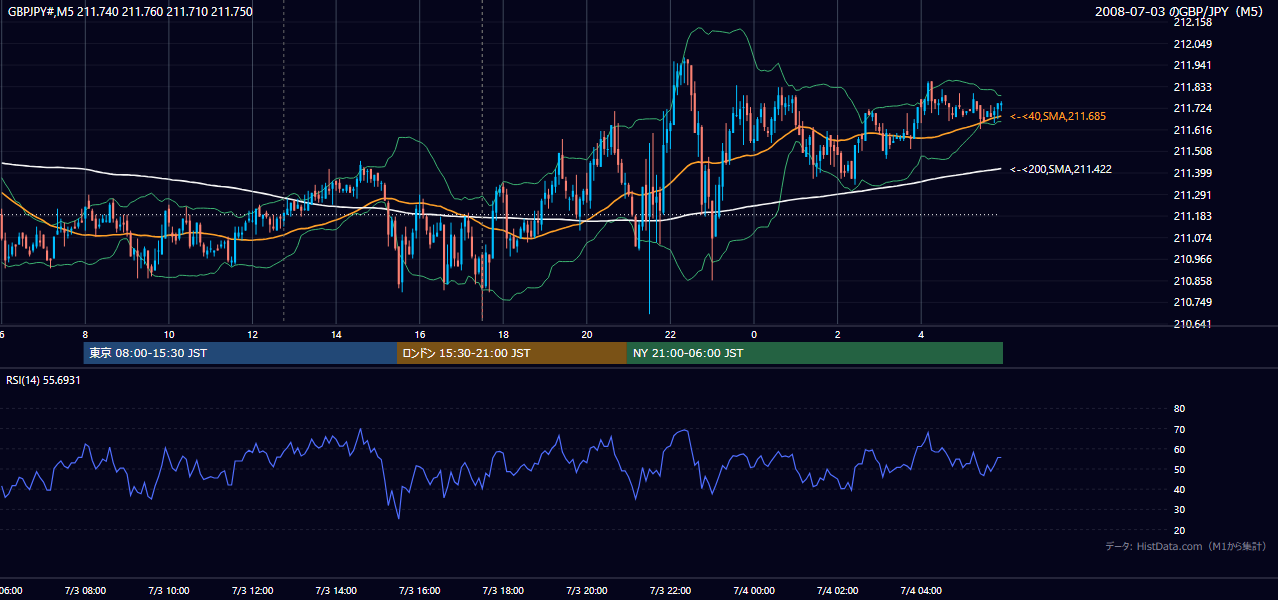
Task: Click the 211.616 price axis label
Action: pyautogui.click(x=1192, y=130)
